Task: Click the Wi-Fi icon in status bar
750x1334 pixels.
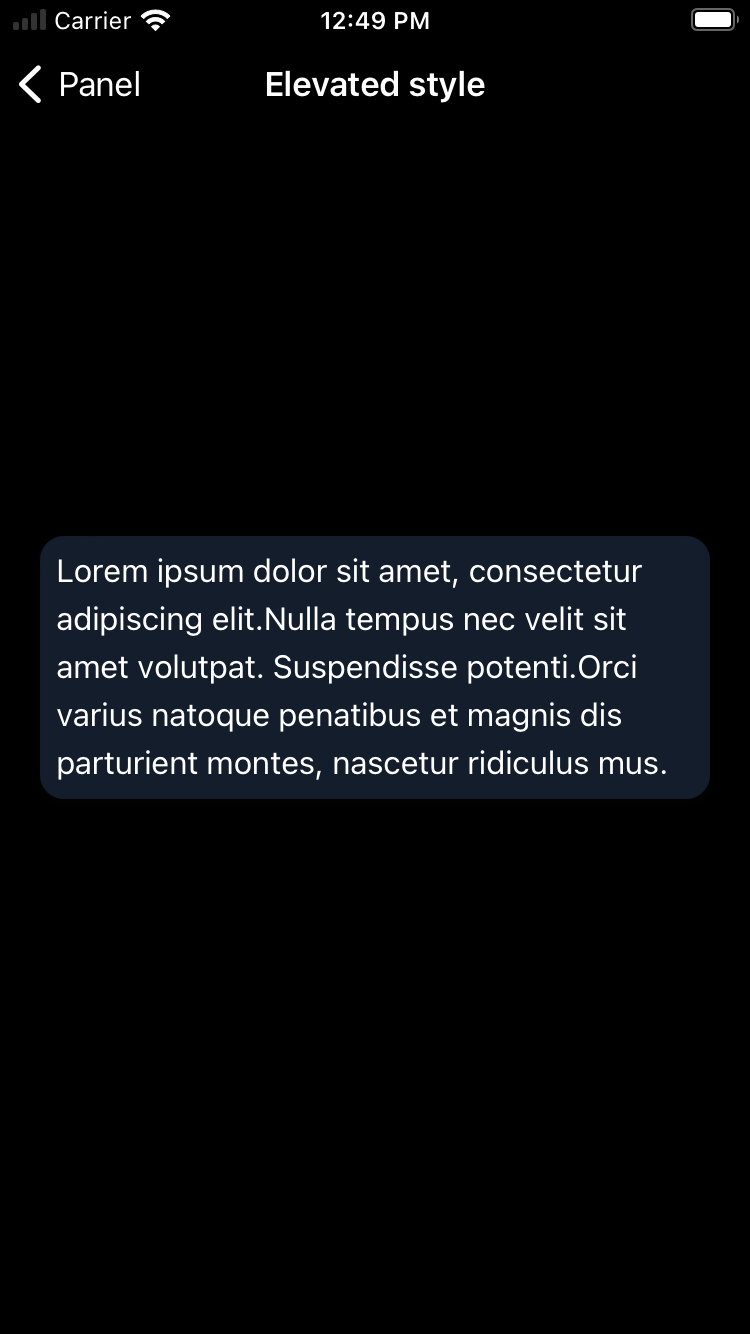Action: pos(156,20)
